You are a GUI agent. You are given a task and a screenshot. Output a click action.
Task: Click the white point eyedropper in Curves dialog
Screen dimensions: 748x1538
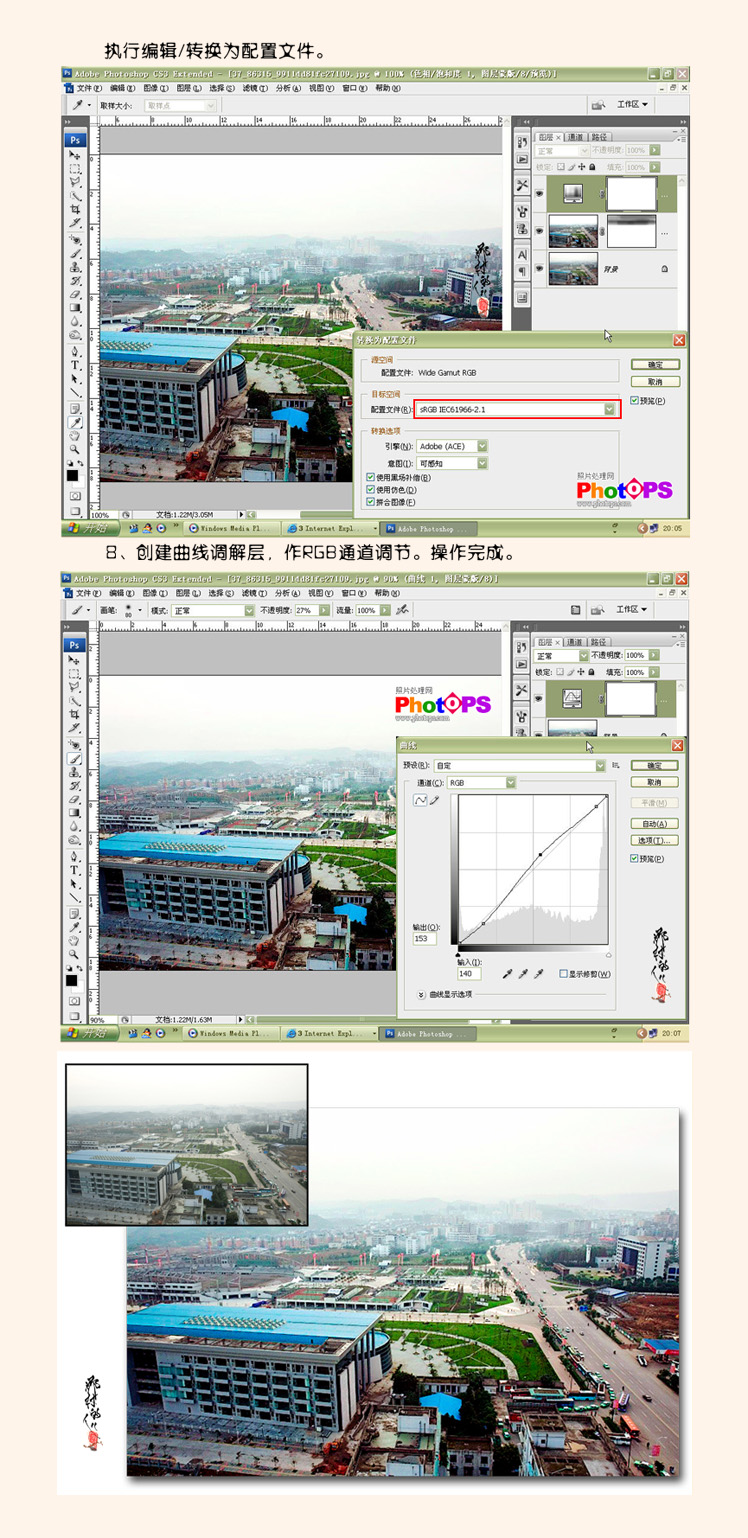(538, 974)
